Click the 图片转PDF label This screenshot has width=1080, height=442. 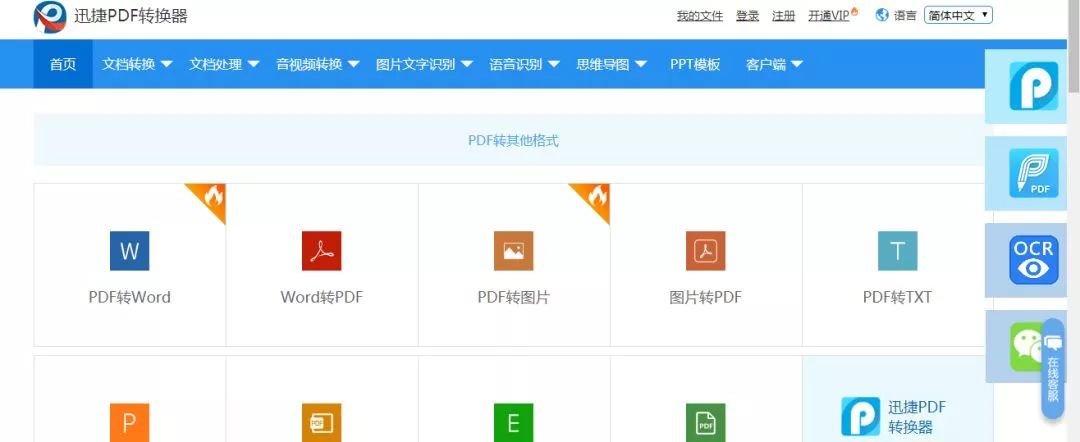706,297
